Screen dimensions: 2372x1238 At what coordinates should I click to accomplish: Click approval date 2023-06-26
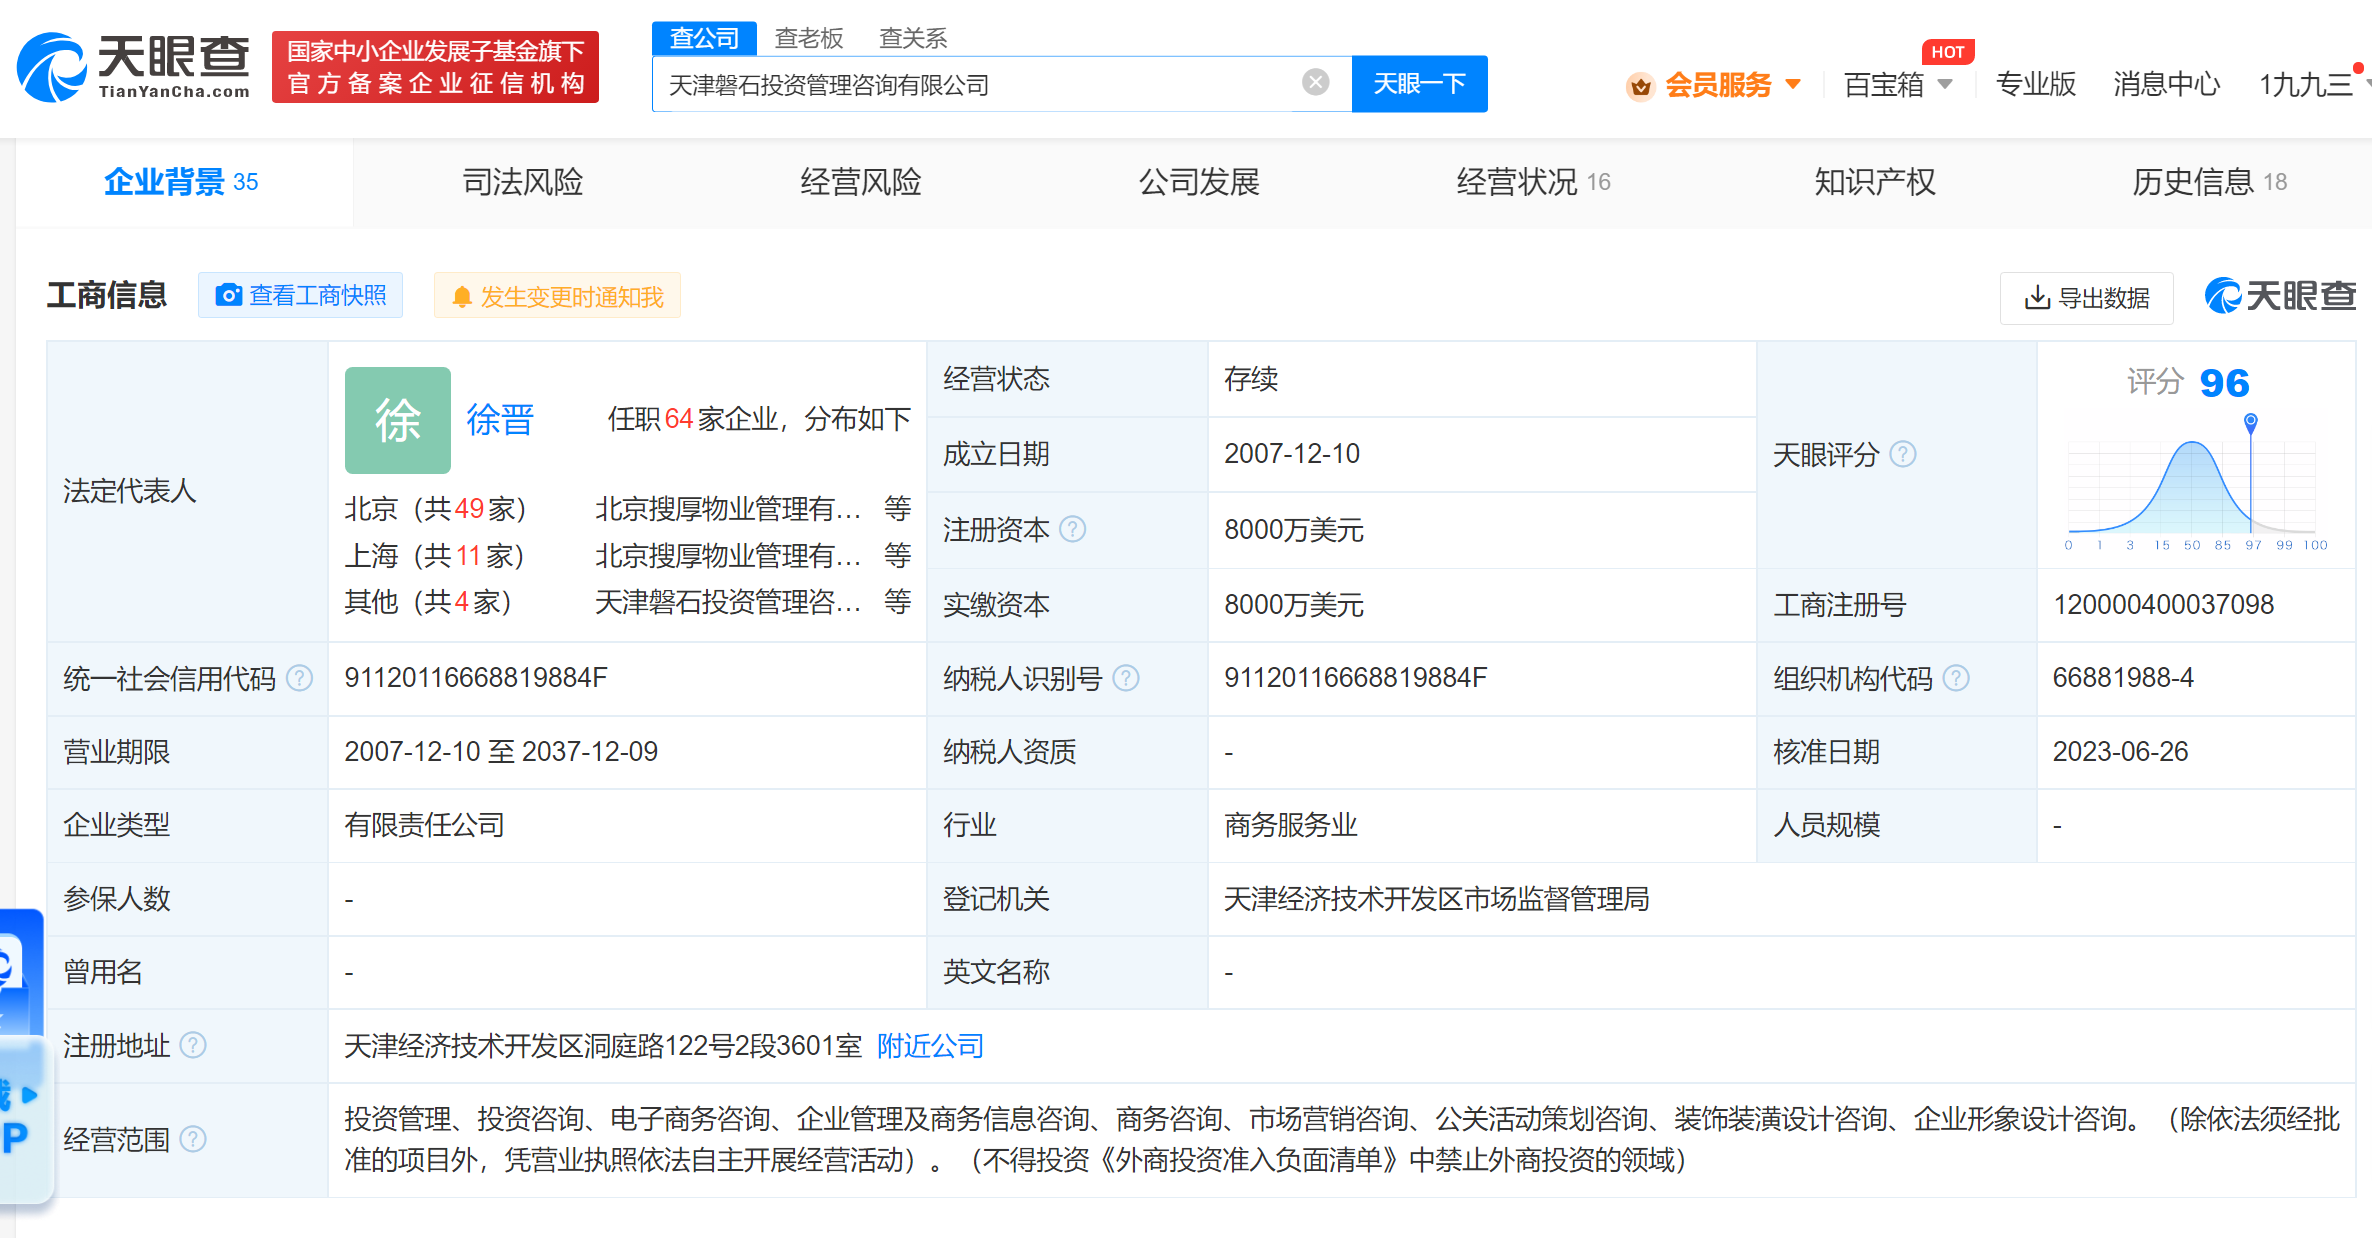(x=2120, y=752)
